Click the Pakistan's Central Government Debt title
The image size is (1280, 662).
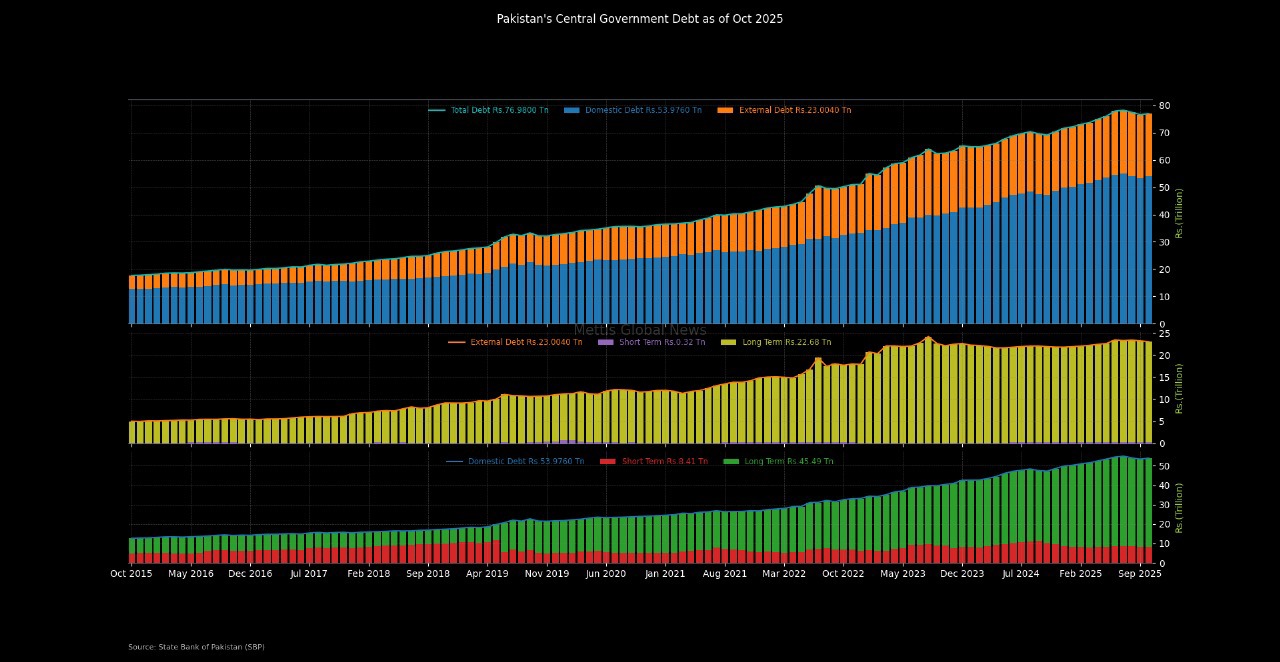tap(639, 19)
